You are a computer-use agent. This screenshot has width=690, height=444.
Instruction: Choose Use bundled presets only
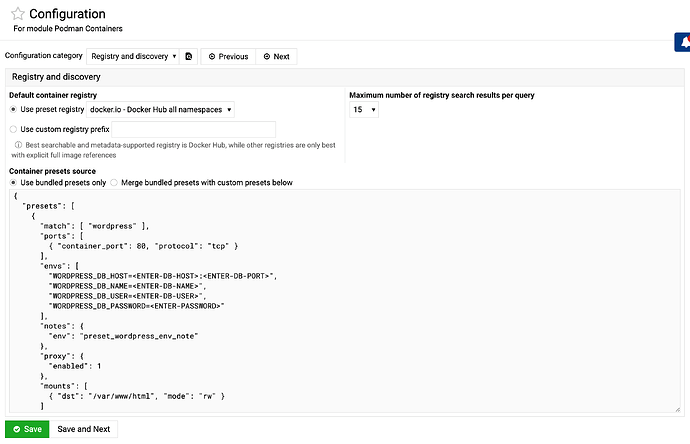(x=13, y=183)
